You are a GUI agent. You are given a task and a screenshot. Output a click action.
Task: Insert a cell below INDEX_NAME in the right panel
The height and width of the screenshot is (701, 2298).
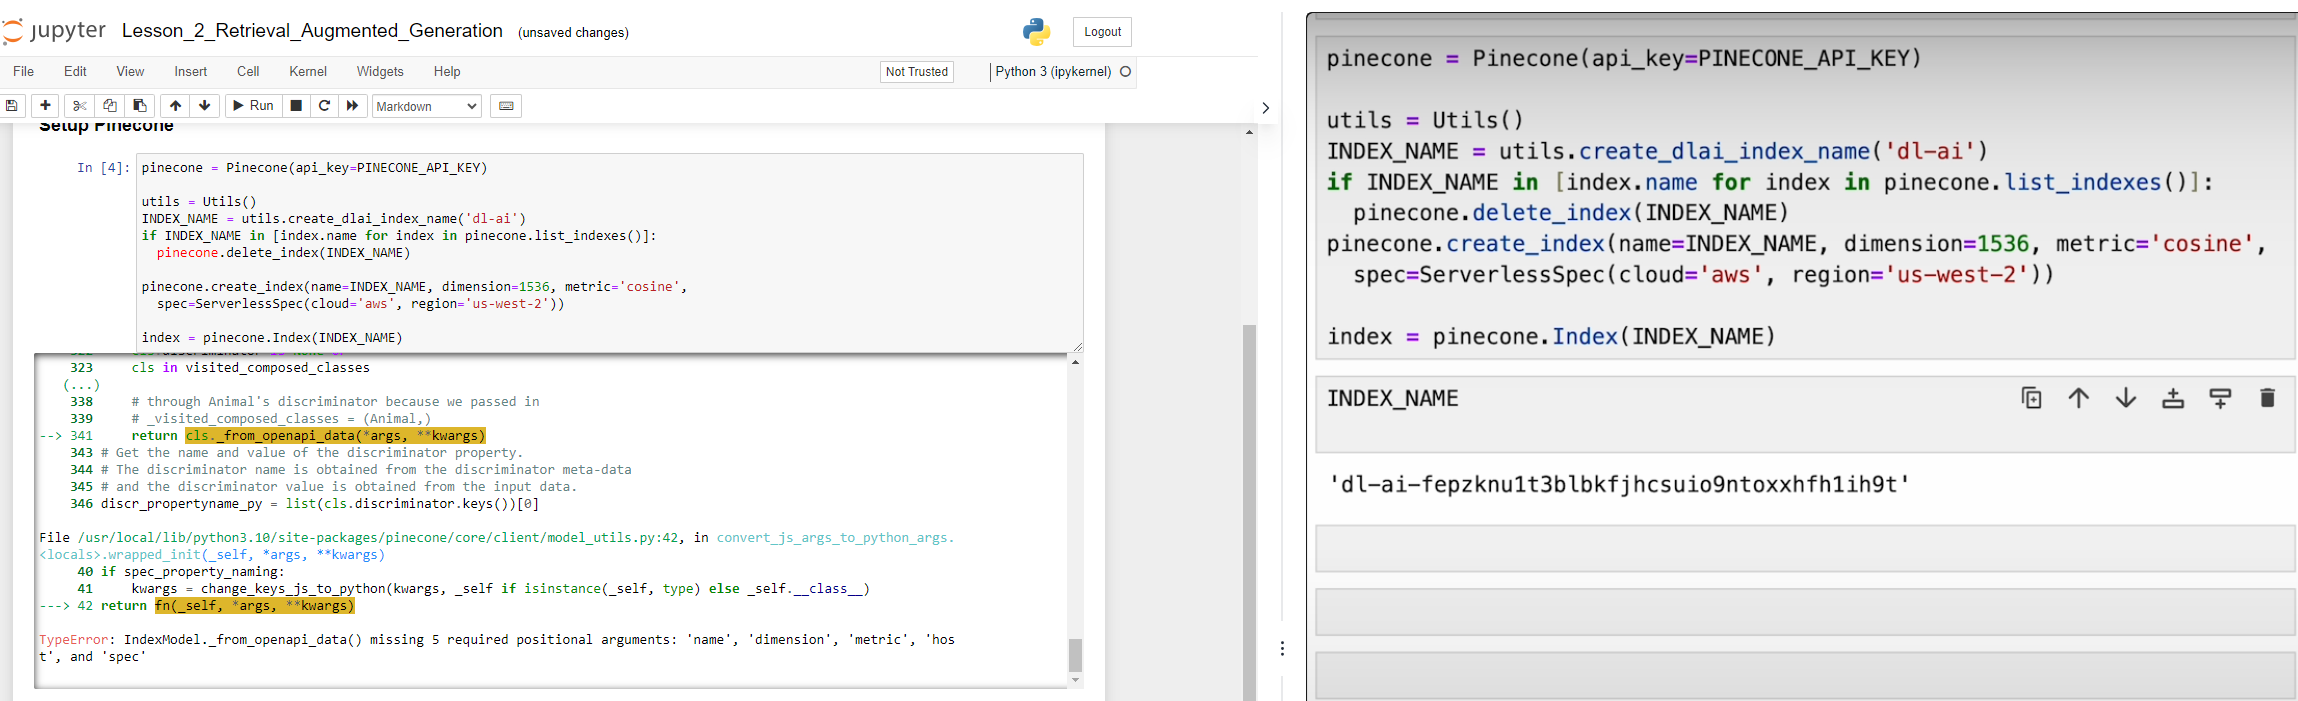[2220, 398]
